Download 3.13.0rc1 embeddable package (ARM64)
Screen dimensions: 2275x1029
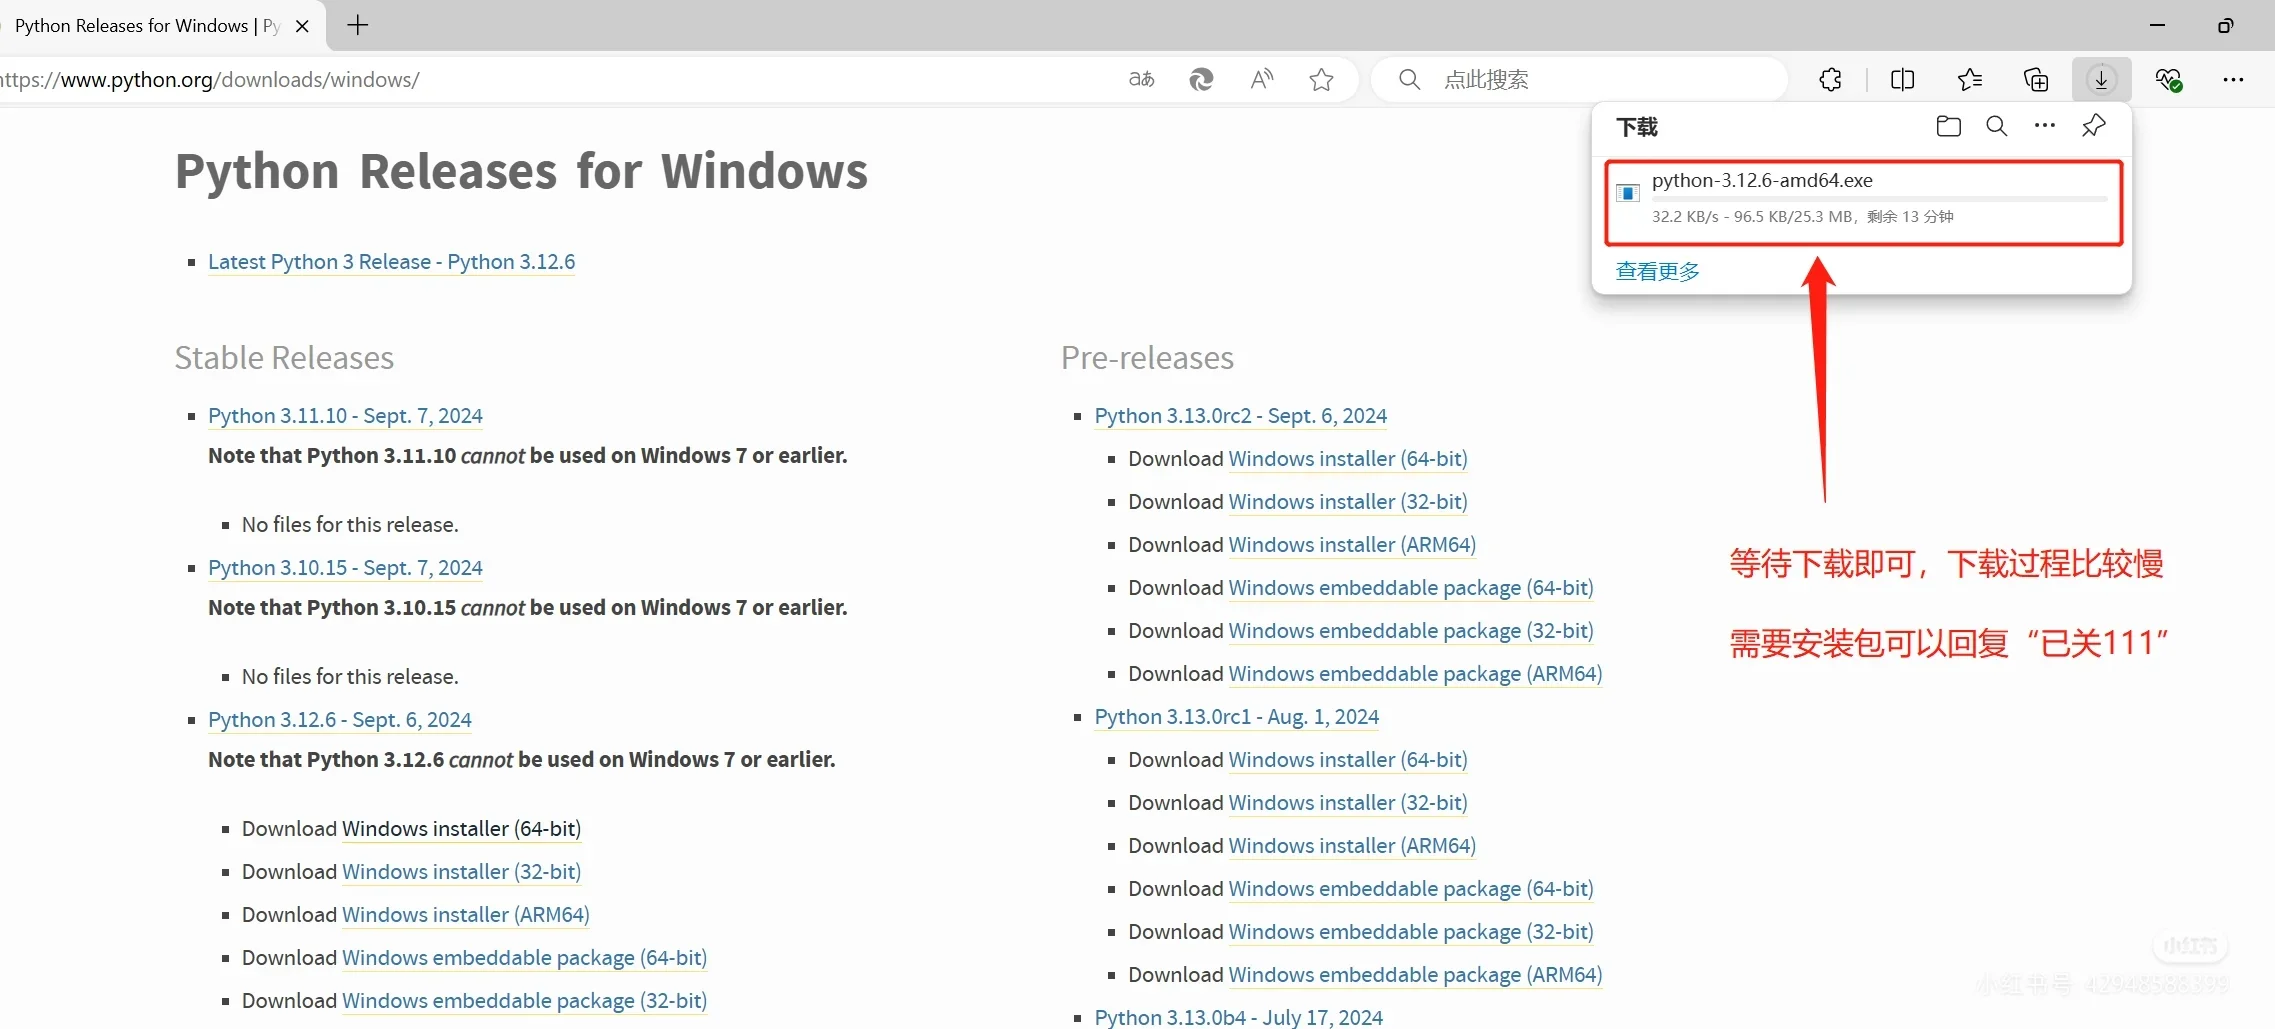click(x=1415, y=975)
